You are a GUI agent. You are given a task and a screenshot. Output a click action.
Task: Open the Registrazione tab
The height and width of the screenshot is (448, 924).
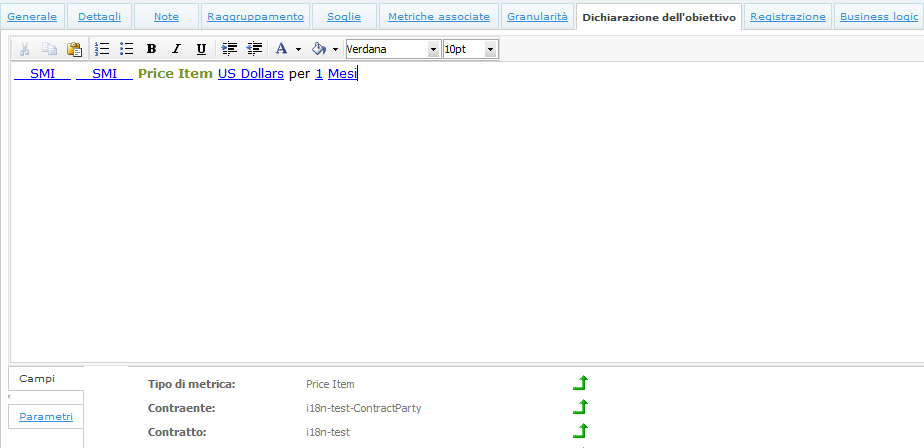pos(788,17)
